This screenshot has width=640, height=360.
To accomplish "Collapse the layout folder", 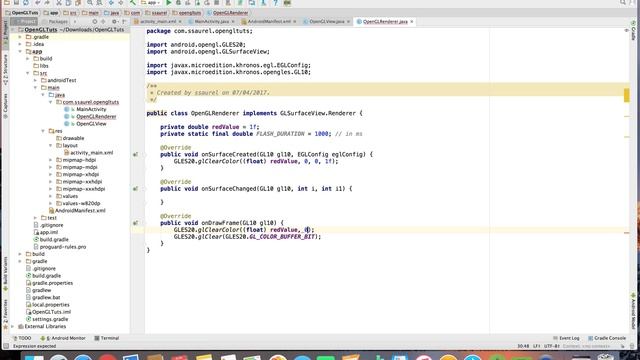I will click(51, 146).
